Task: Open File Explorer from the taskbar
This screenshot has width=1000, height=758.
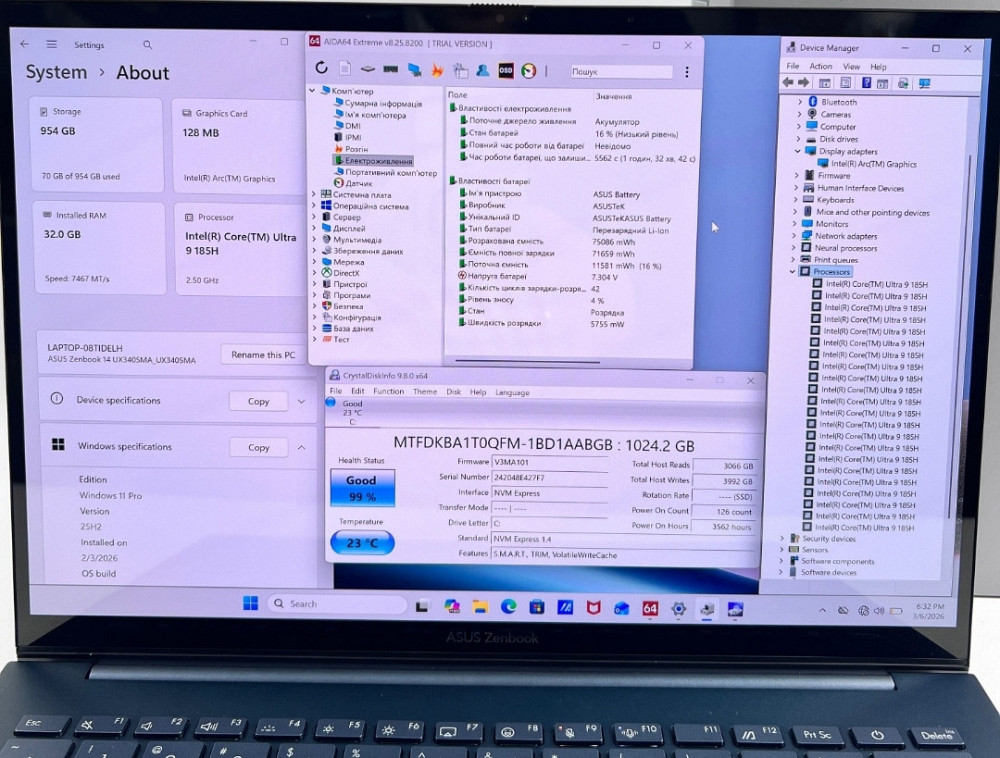Action: (x=480, y=607)
